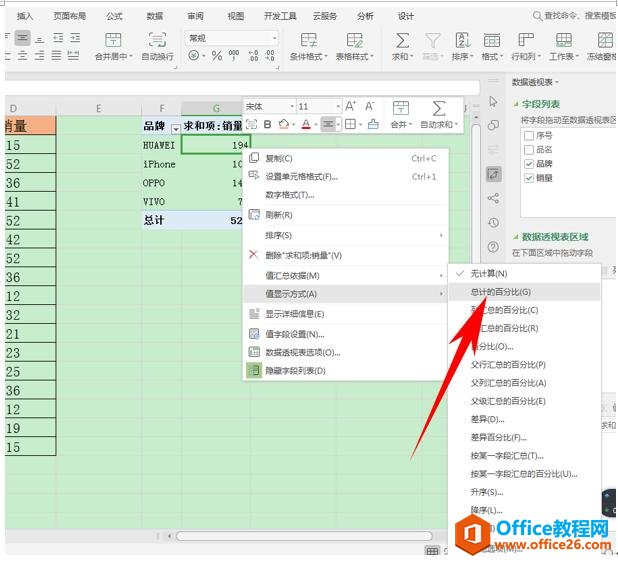
Task: Open mini toolbar font name dropdown
Action: (292, 106)
